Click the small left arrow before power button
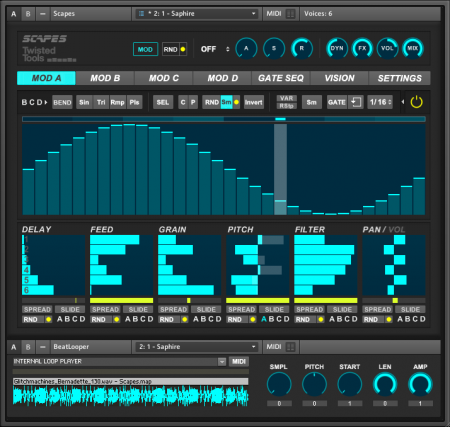This screenshot has height=427, width=450. pos(402,102)
